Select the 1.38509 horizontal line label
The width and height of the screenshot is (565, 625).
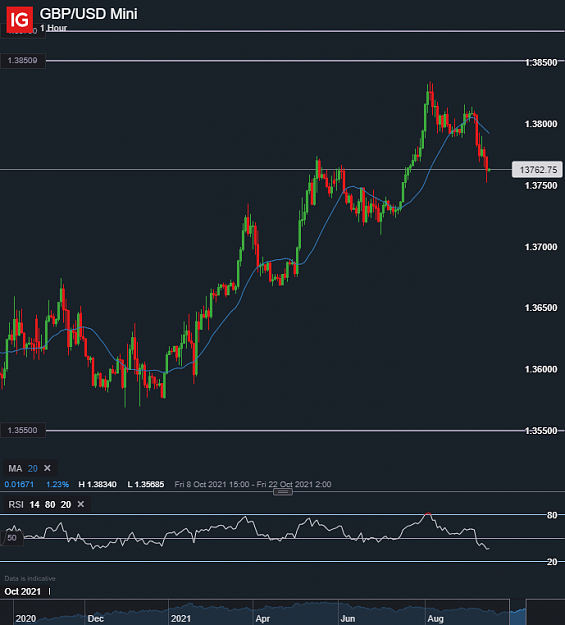(23, 61)
